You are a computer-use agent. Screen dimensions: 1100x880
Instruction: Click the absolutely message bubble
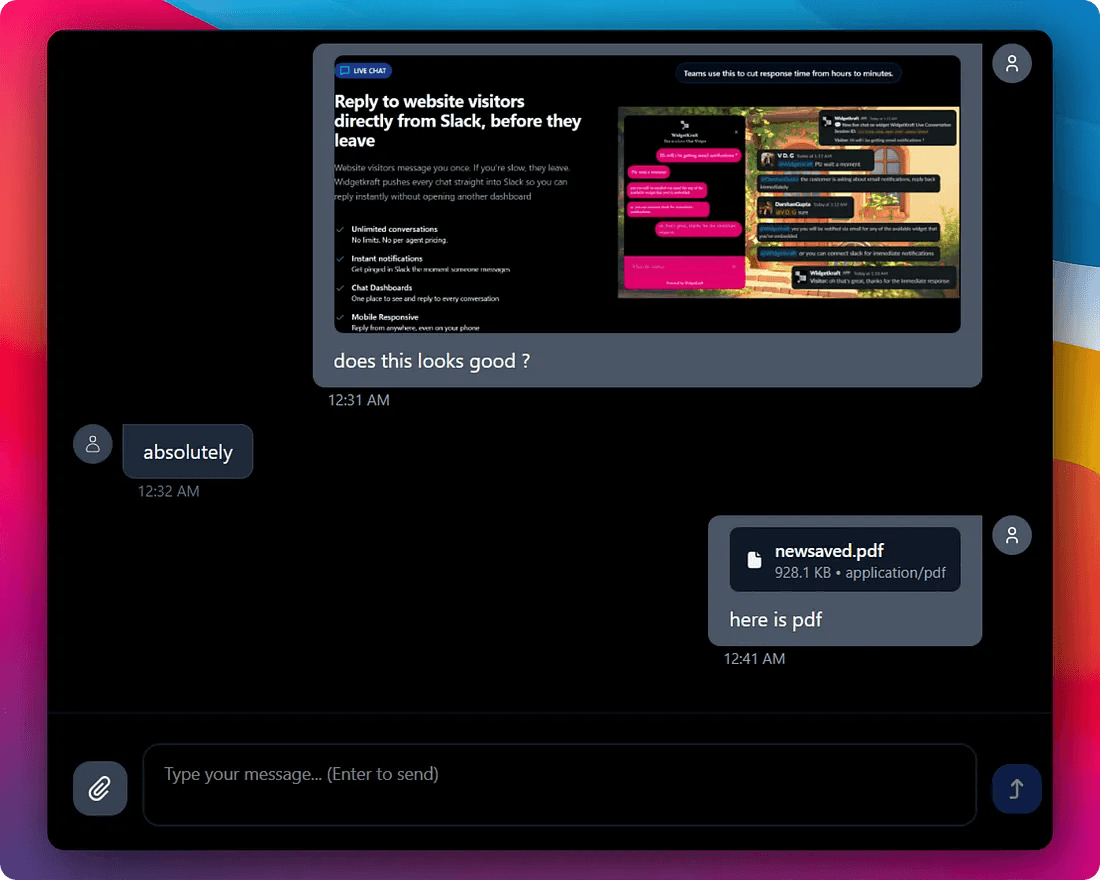pyautogui.click(x=187, y=451)
